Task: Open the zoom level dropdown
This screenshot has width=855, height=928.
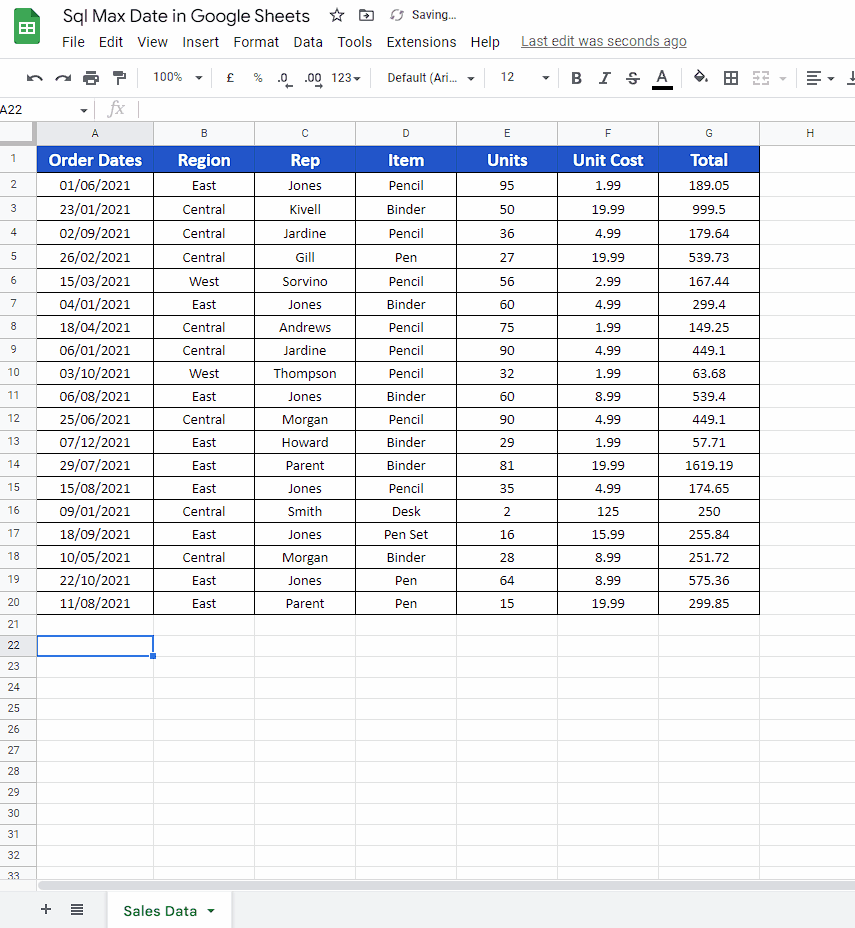Action: tap(176, 77)
